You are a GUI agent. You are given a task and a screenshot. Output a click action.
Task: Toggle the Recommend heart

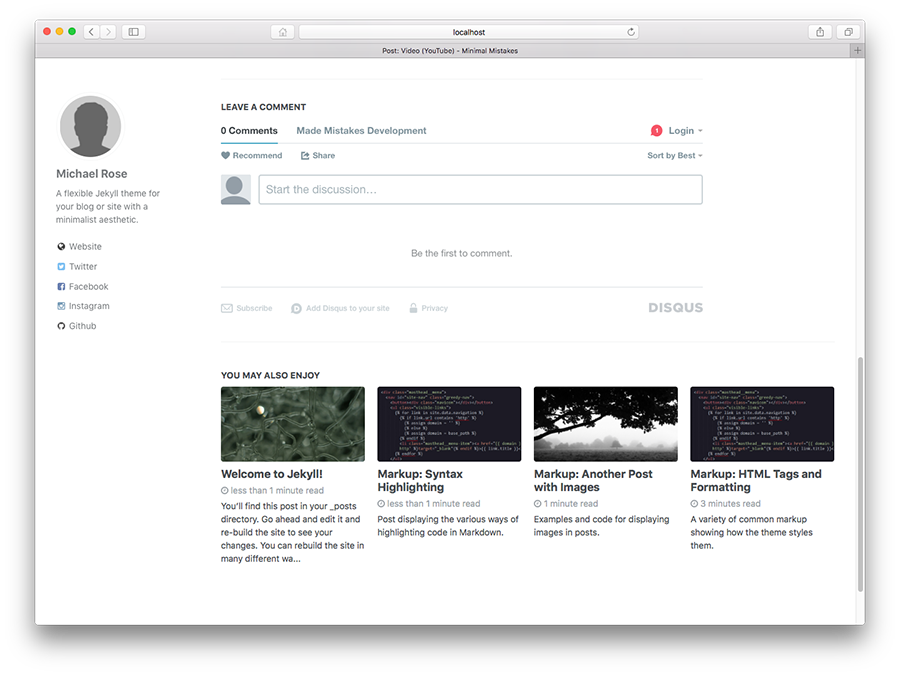pos(228,155)
